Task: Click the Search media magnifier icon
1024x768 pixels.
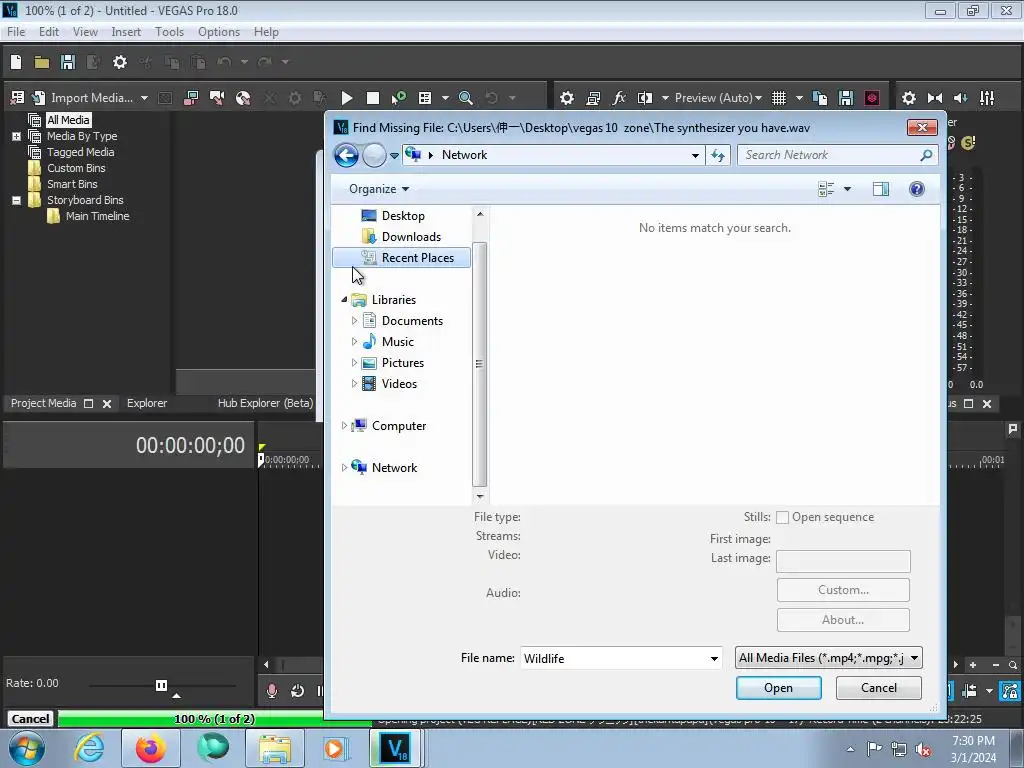Action: (x=466, y=98)
